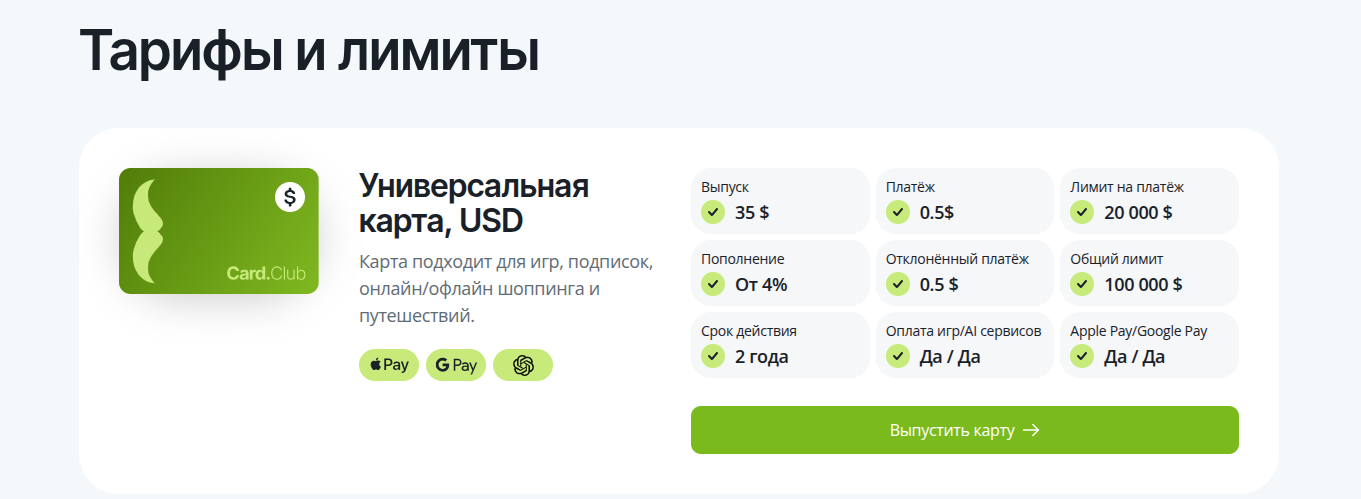Click the ChatGPT logo badge
The width and height of the screenshot is (1361, 499).
(523, 365)
